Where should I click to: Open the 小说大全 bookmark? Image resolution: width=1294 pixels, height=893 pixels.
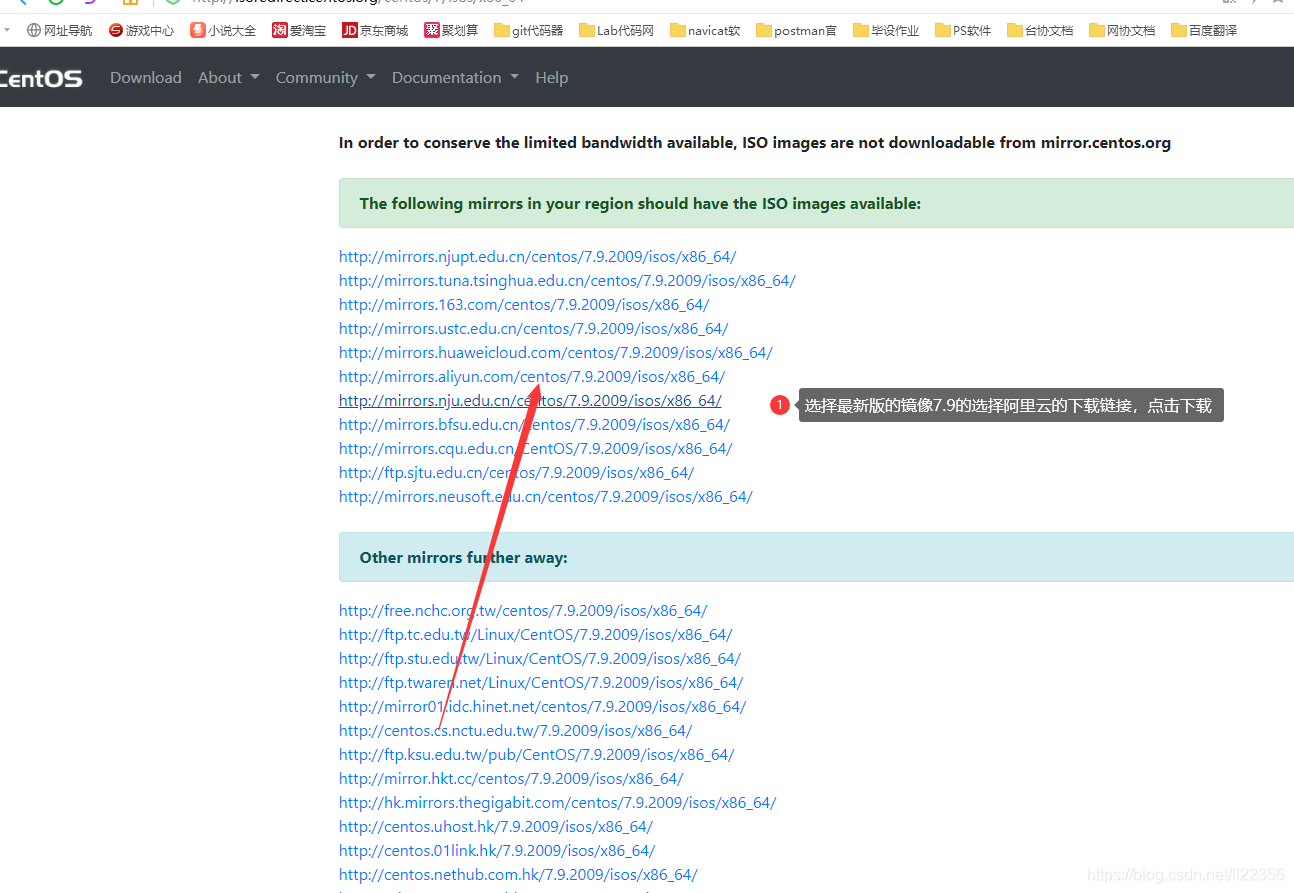coord(223,31)
